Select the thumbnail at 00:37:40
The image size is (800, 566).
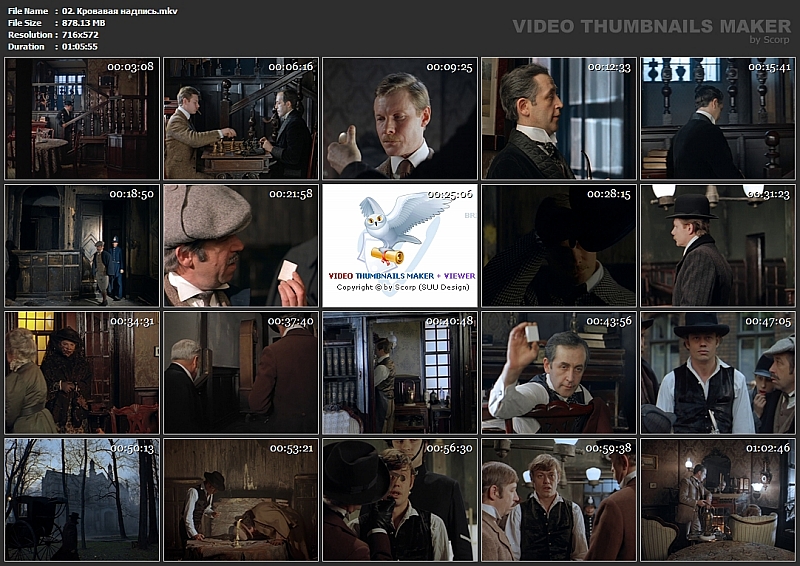[241, 373]
